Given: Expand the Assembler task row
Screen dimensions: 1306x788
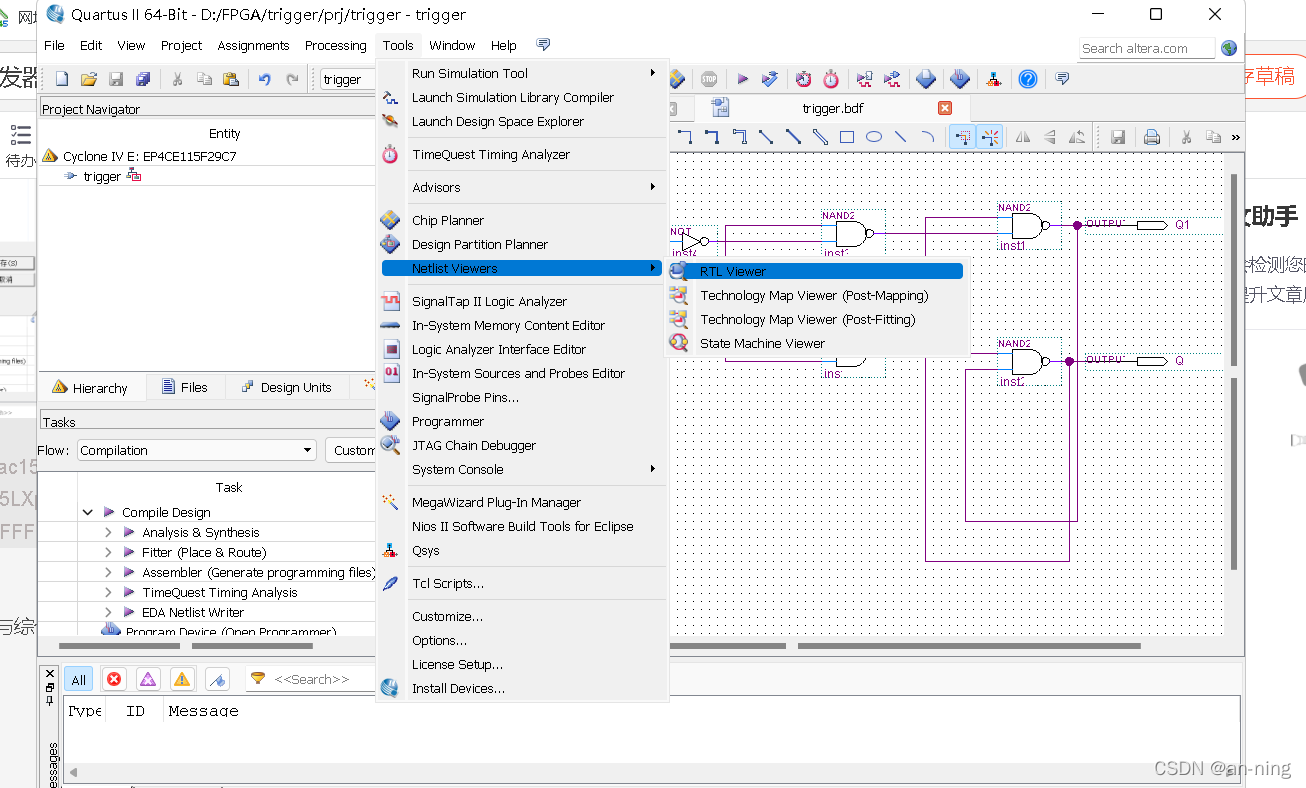Looking at the screenshot, I should (x=108, y=572).
